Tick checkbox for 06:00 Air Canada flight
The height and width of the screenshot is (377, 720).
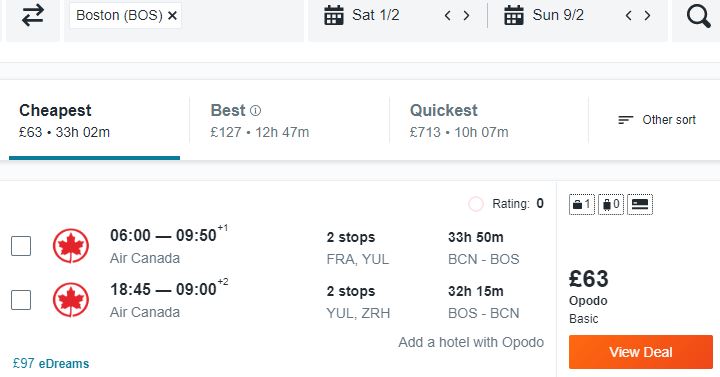pyautogui.click(x=21, y=246)
